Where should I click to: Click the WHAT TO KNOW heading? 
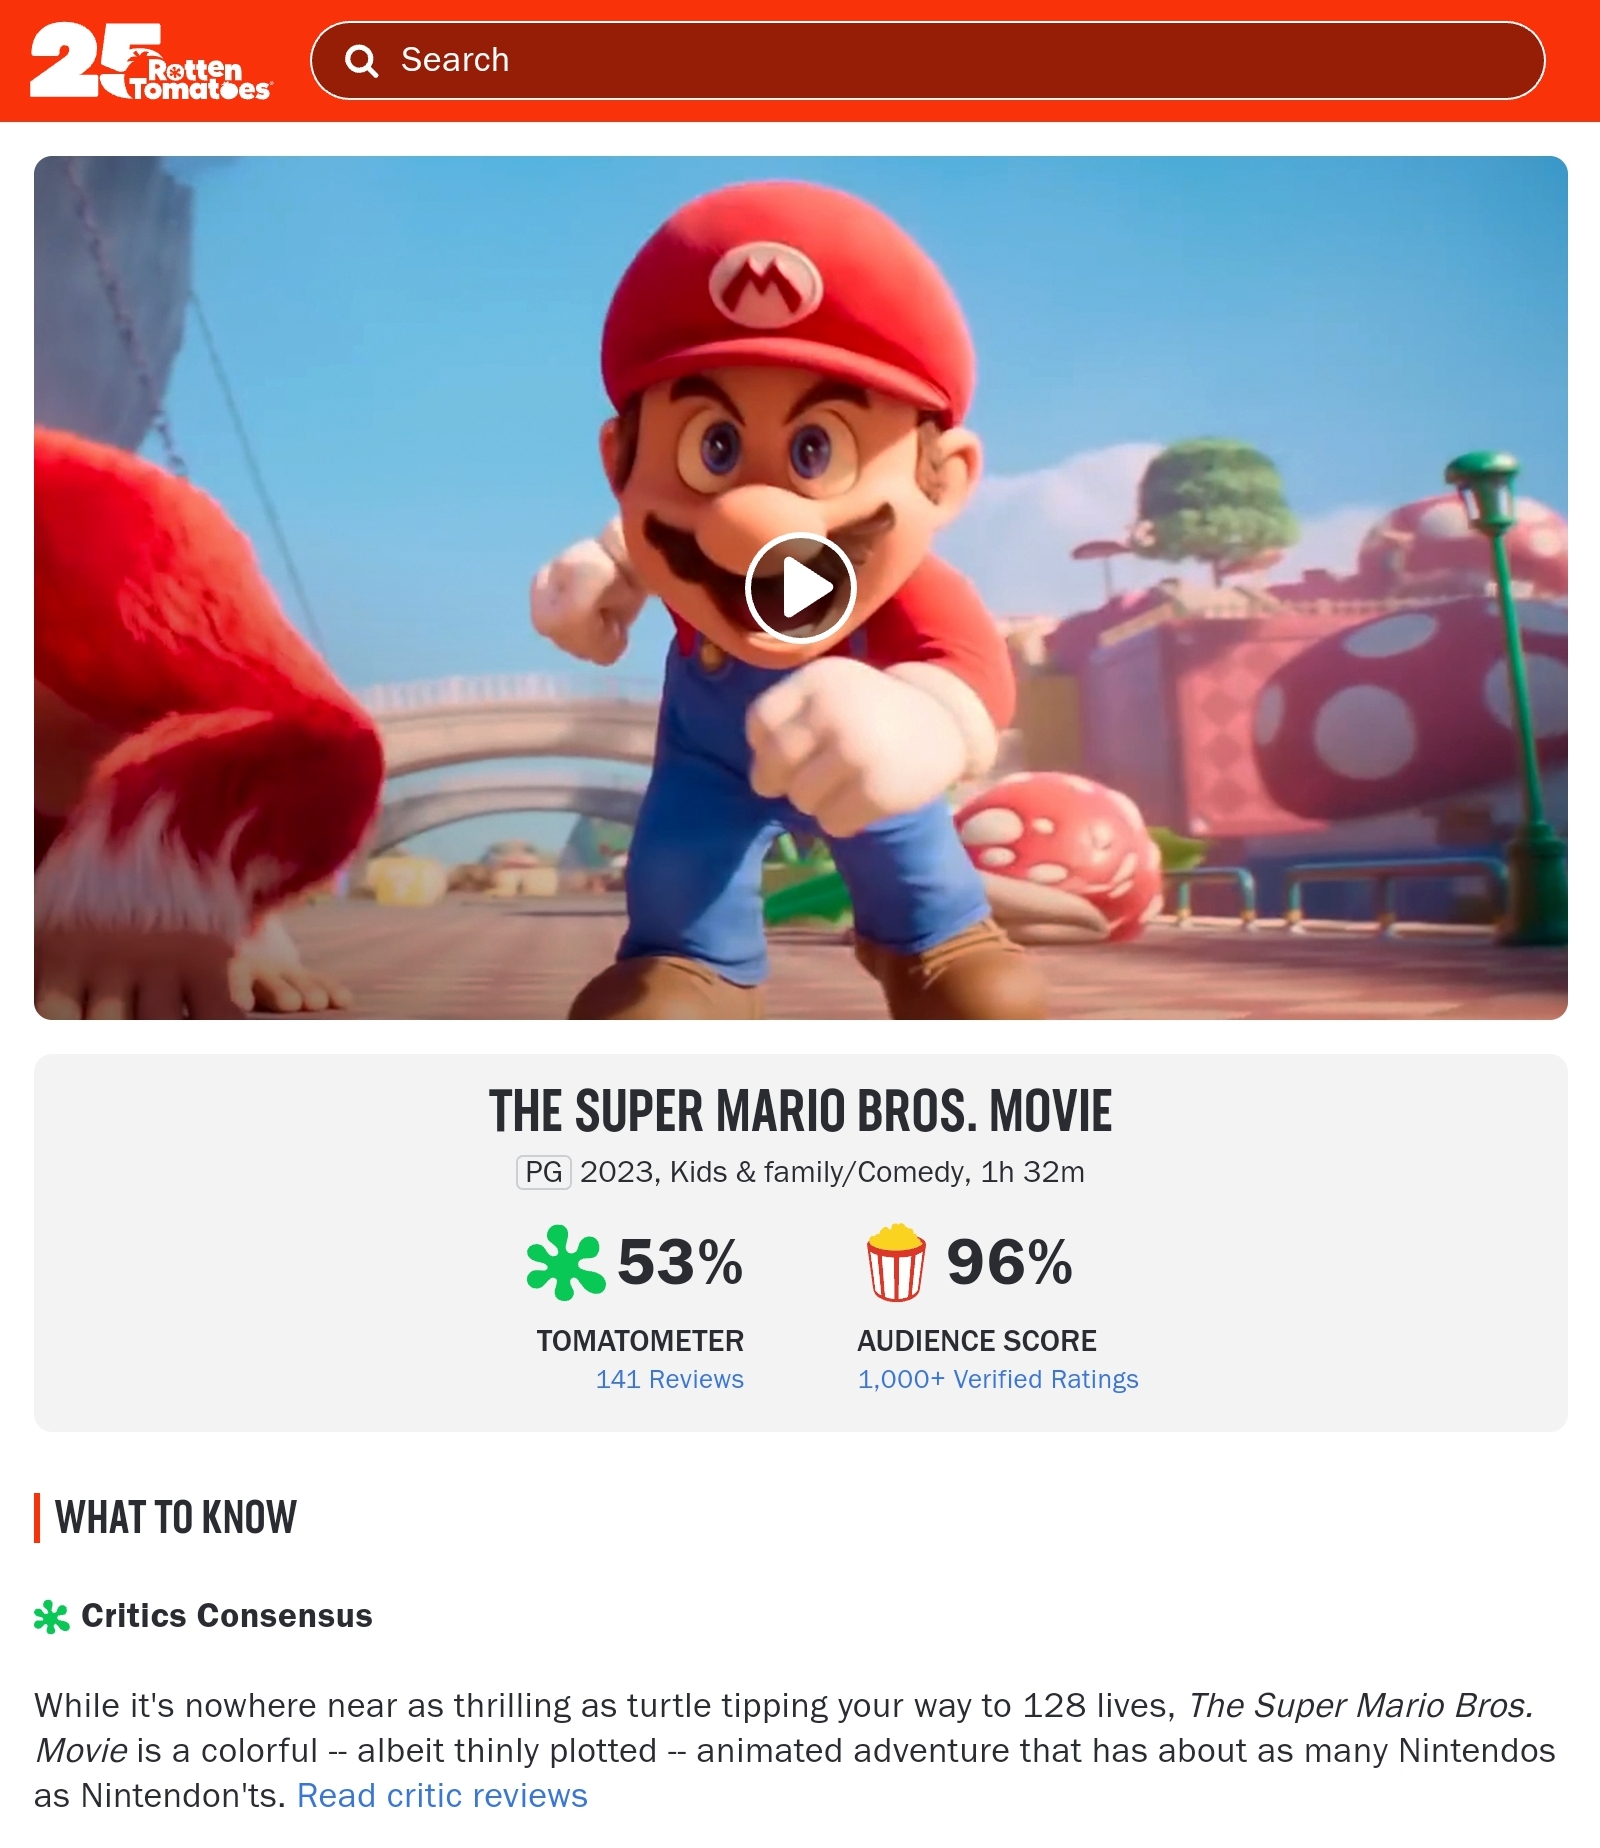click(176, 1518)
